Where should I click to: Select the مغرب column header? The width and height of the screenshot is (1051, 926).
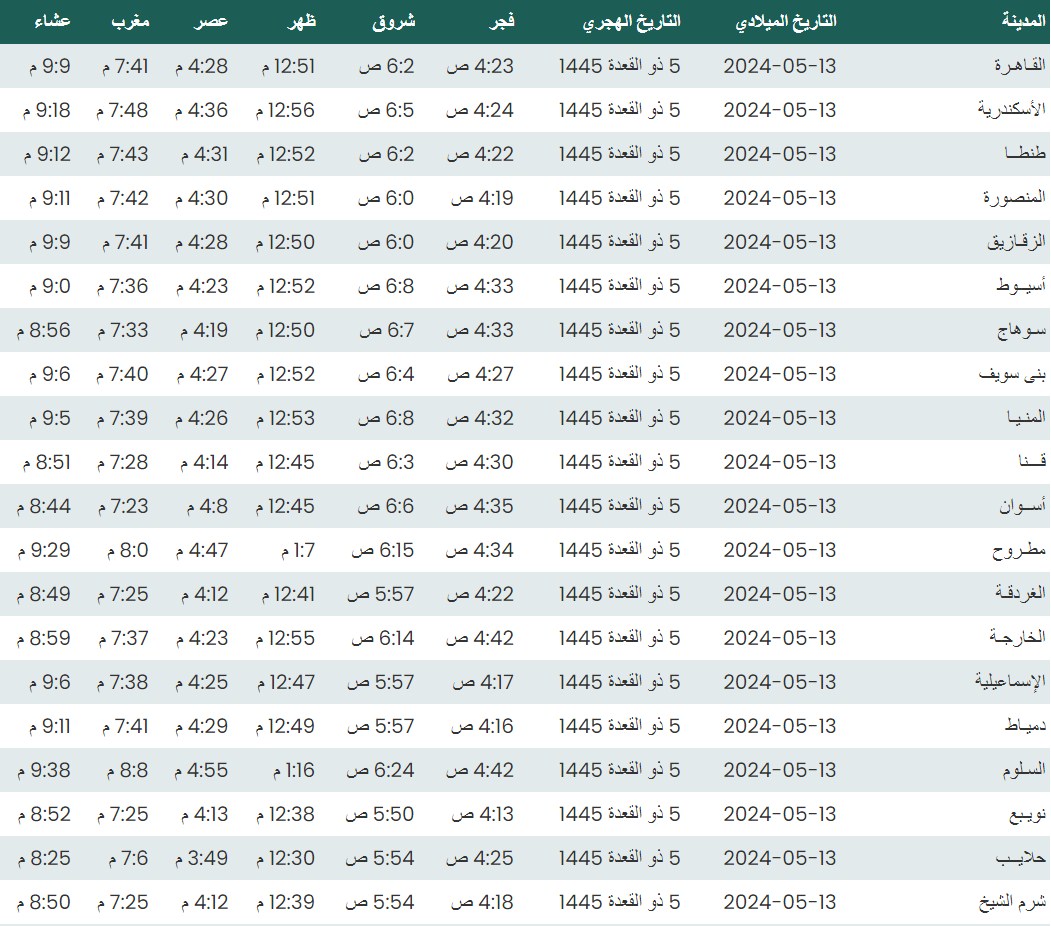point(128,21)
